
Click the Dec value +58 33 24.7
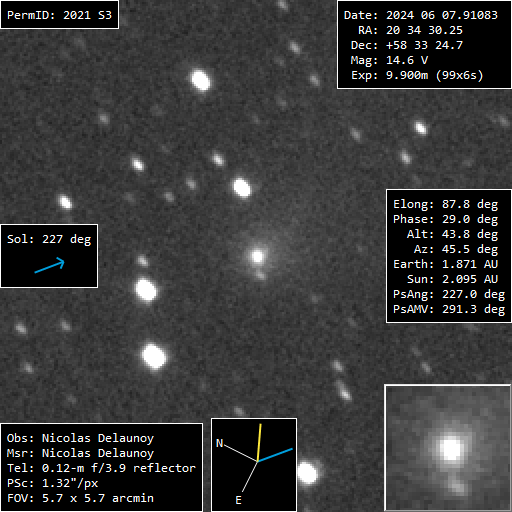coord(424,45)
